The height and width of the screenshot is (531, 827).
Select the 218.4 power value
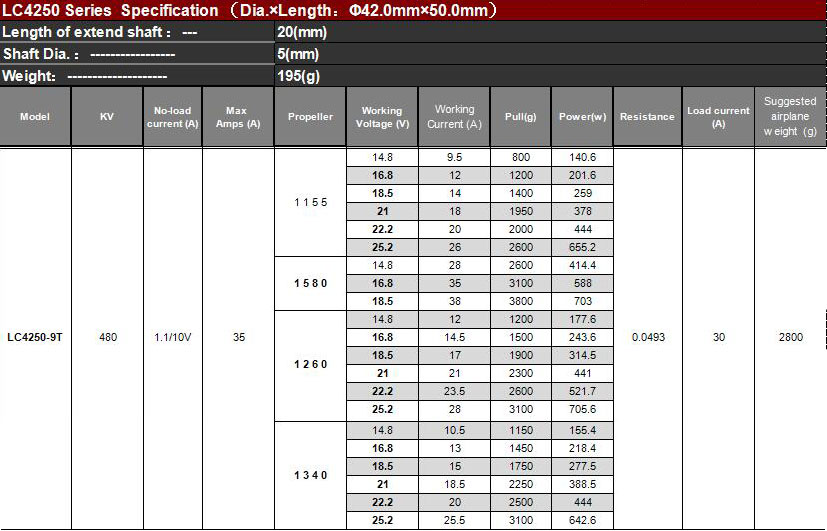tap(582, 448)
